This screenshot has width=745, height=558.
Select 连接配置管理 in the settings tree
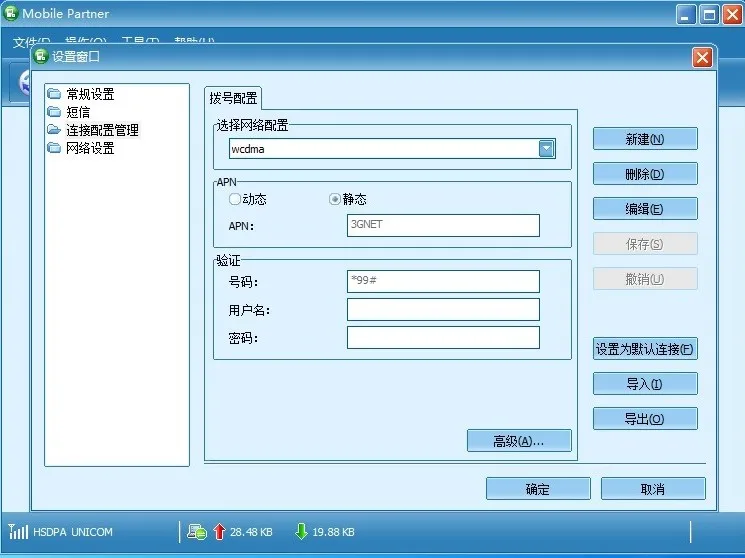coord(102,130)
